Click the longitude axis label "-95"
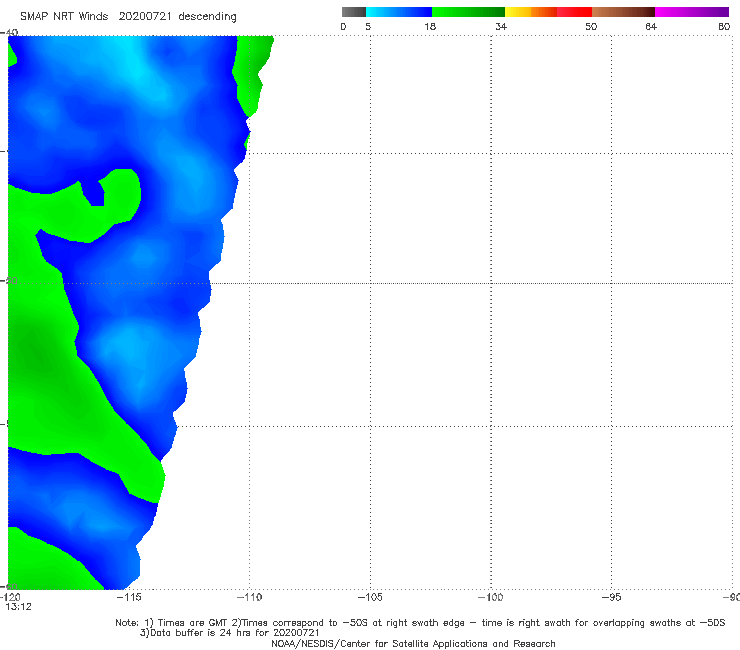740x650 pixels. (x=612, y=597)
